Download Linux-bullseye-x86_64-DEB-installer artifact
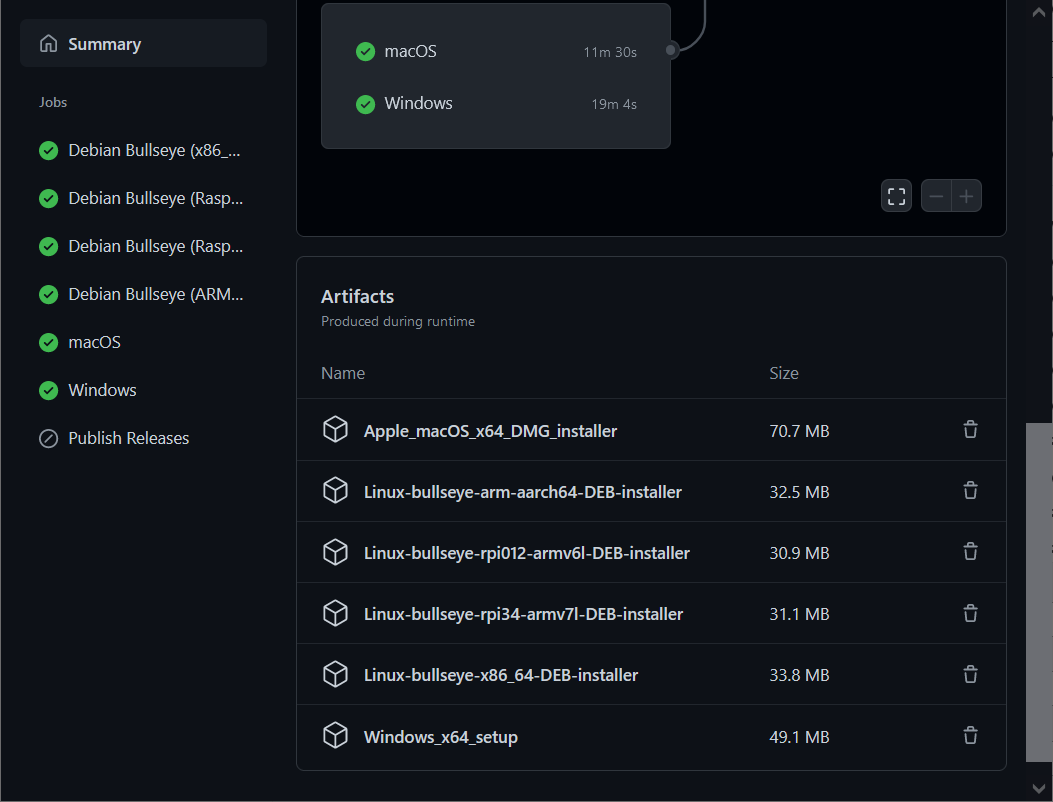The width and height of the screenshot is (1053, 802). [501, 675]
